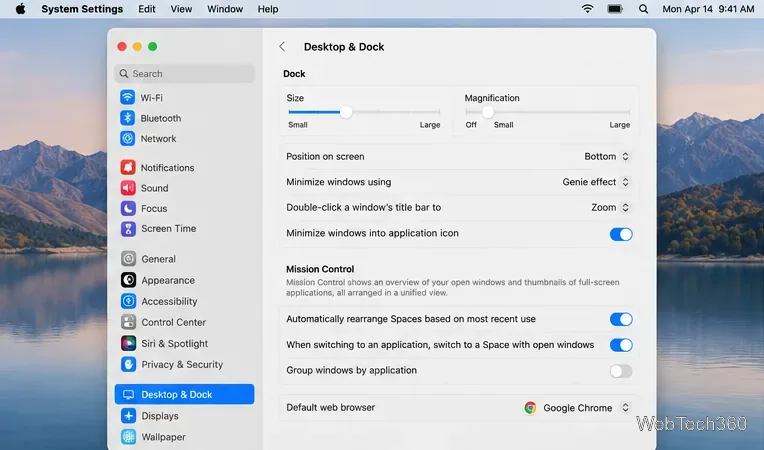
Task: Open Spotlight search magnifier in menu bar
Action: pyautogui.click(x=643, y=9)
